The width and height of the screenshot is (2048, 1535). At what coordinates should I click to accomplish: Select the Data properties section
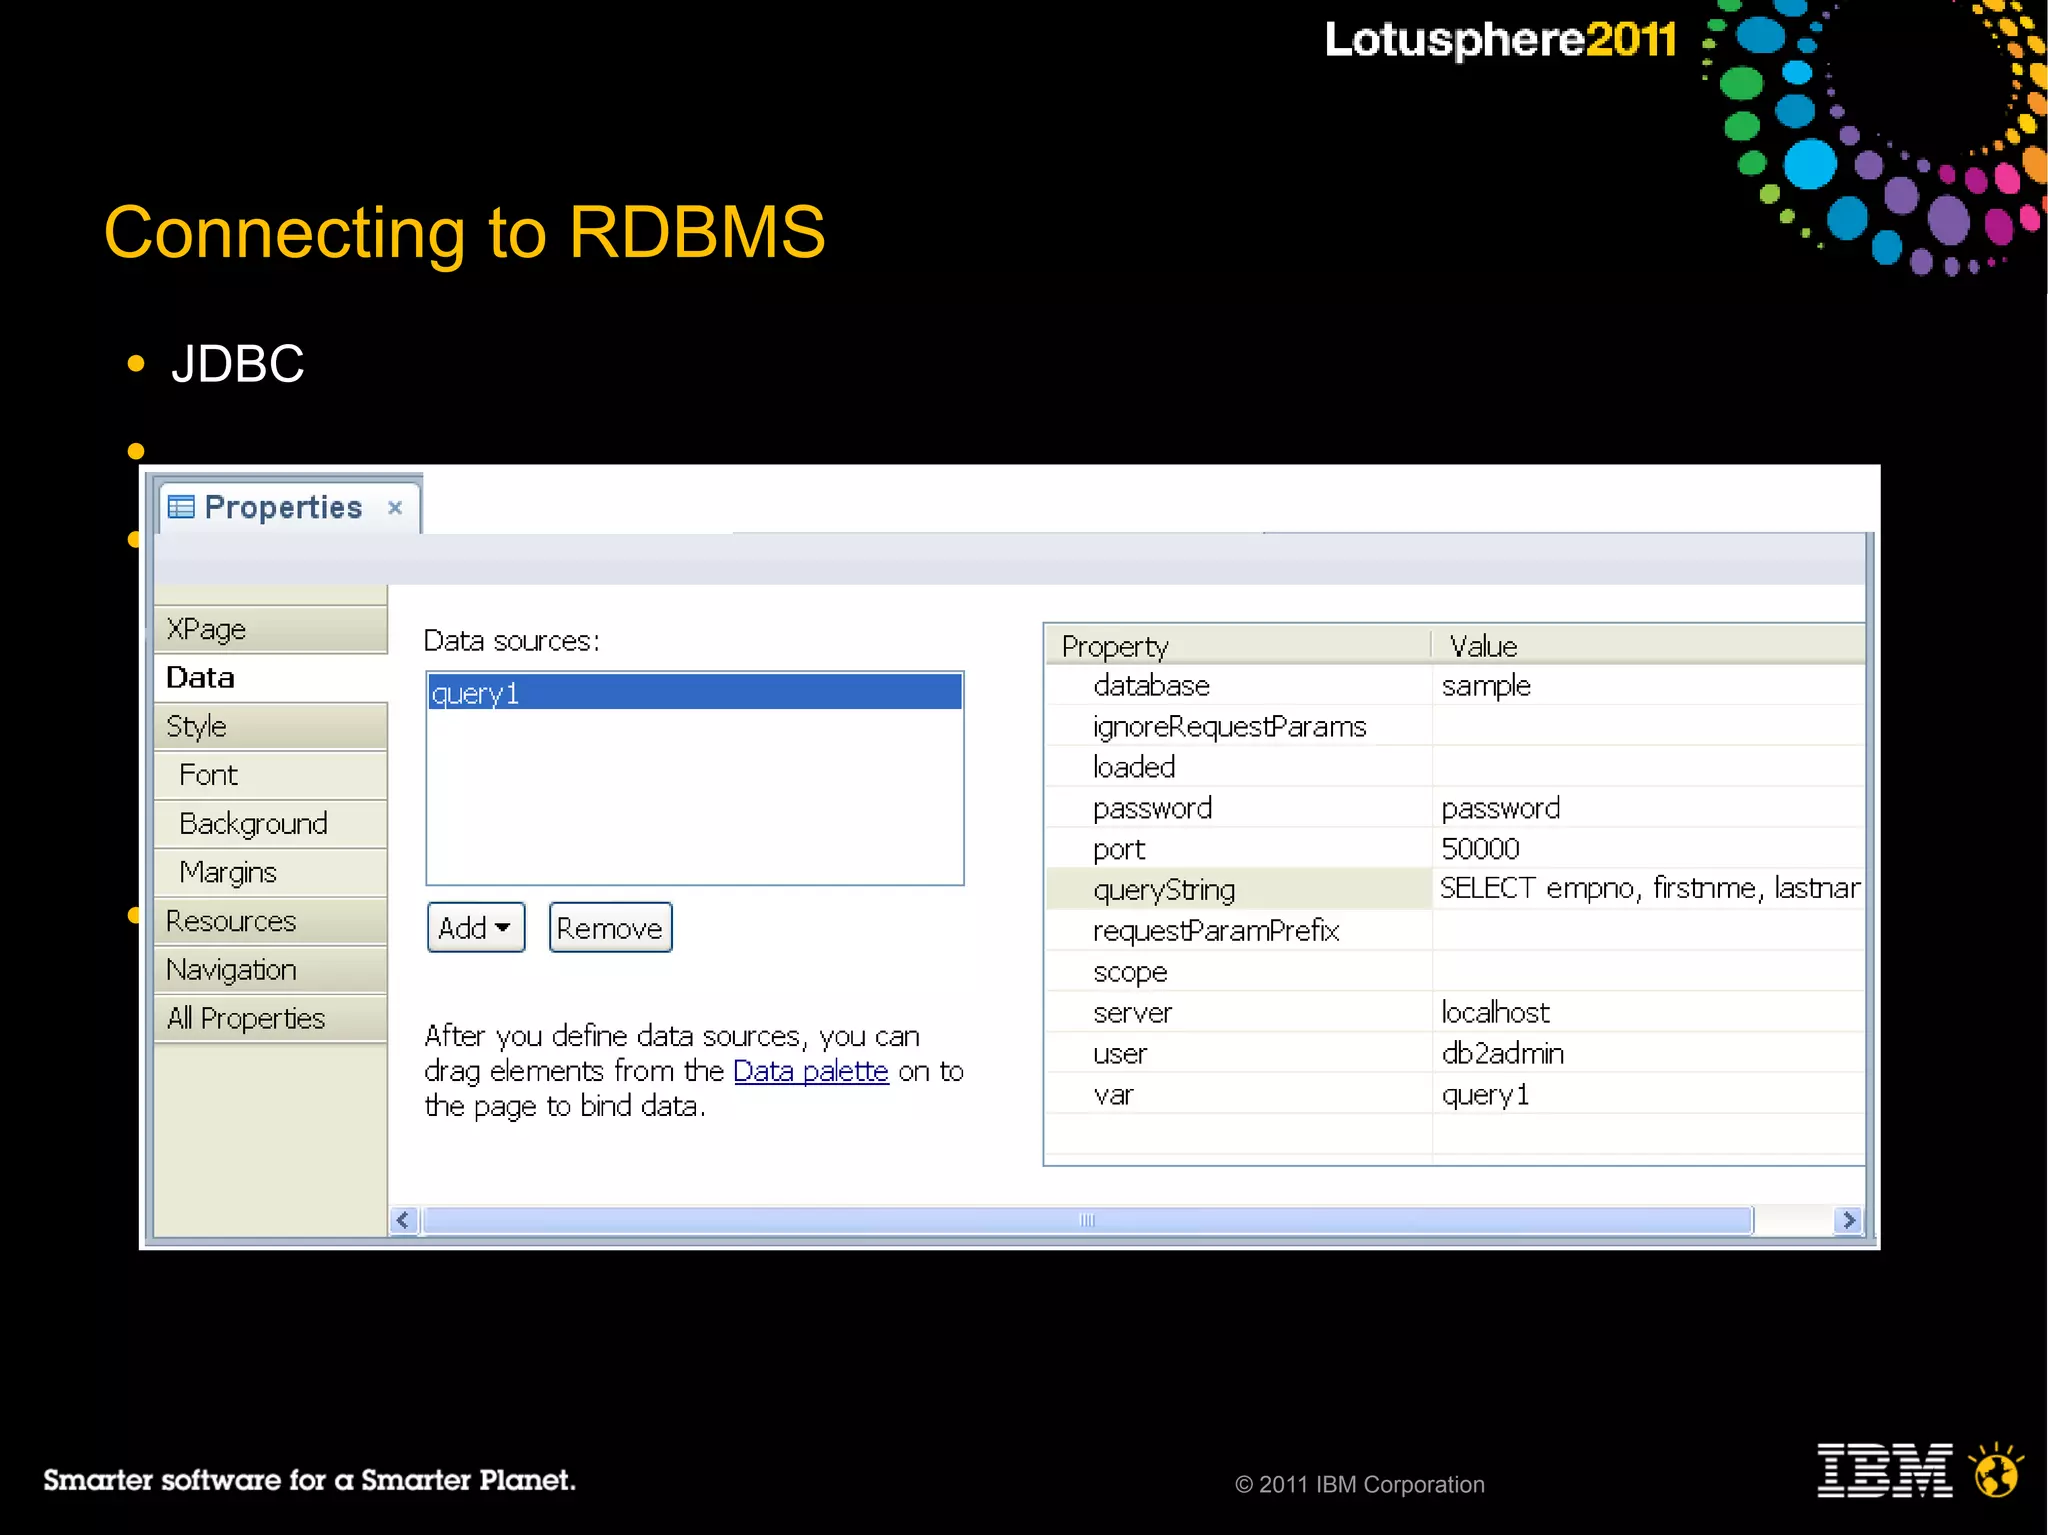pyautogui.click(x=270, y=677)
